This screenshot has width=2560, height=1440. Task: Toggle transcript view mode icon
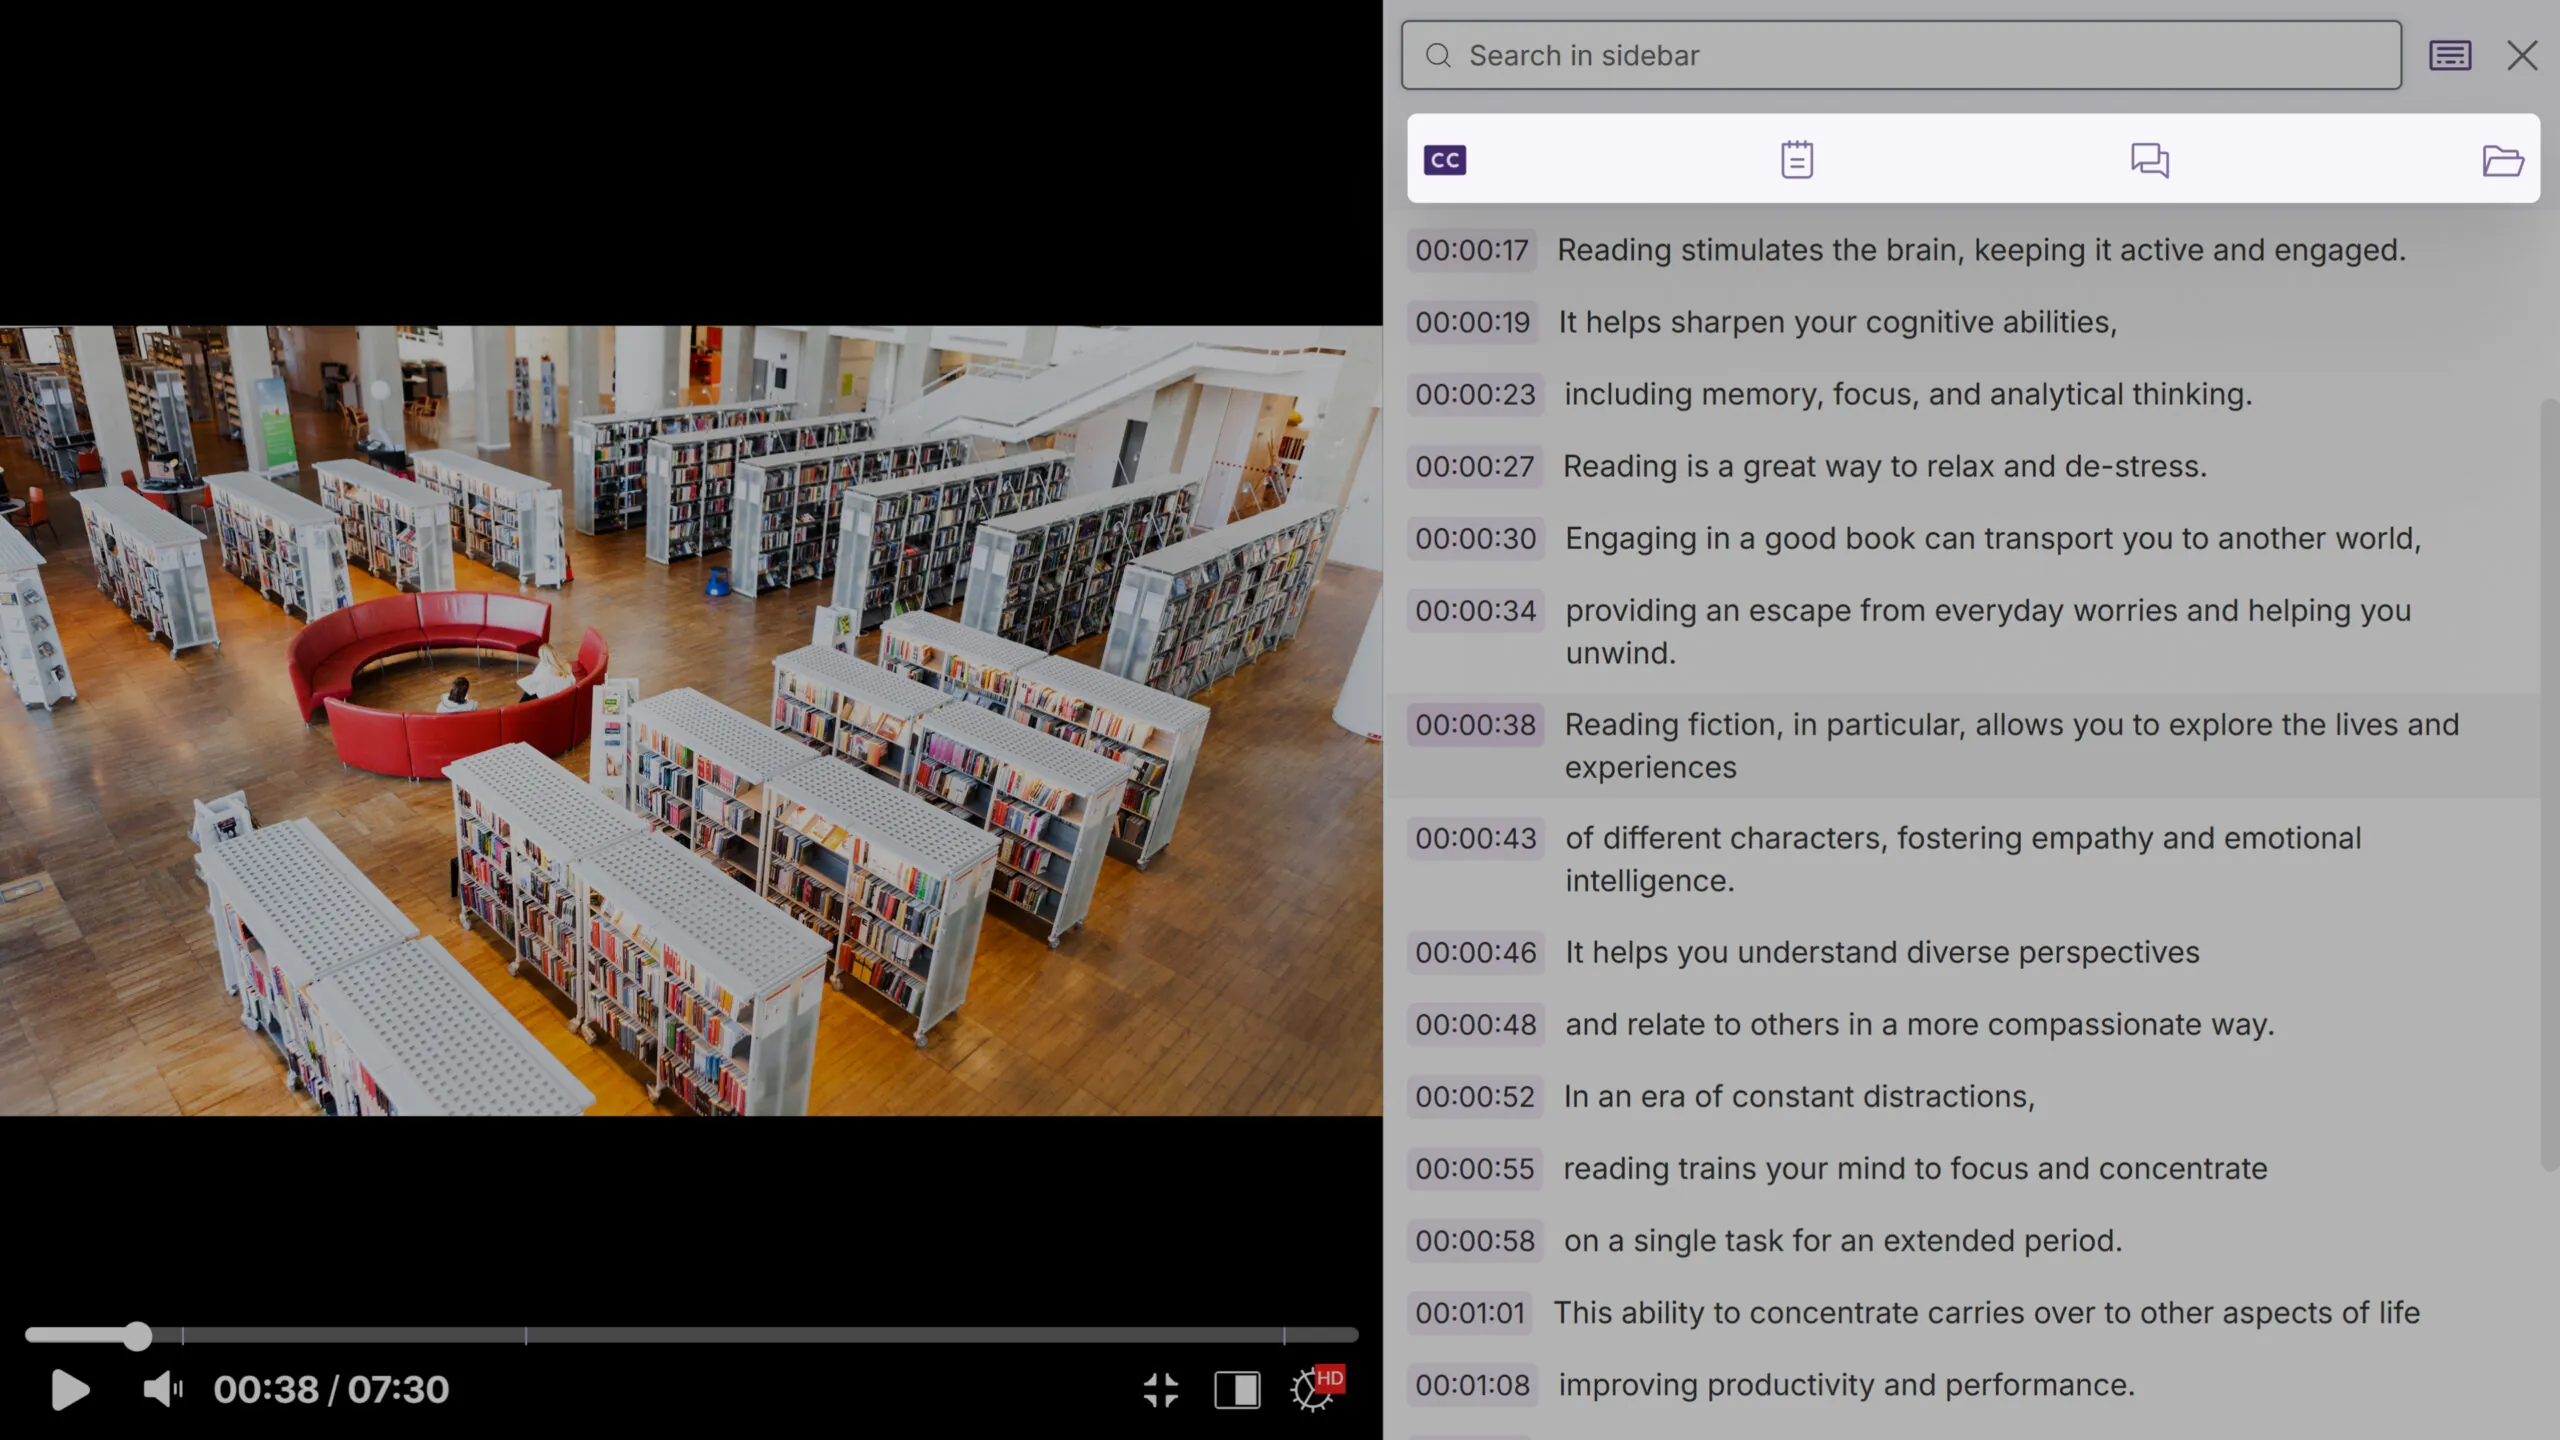pyautogui.click(x=2450, y=55)
